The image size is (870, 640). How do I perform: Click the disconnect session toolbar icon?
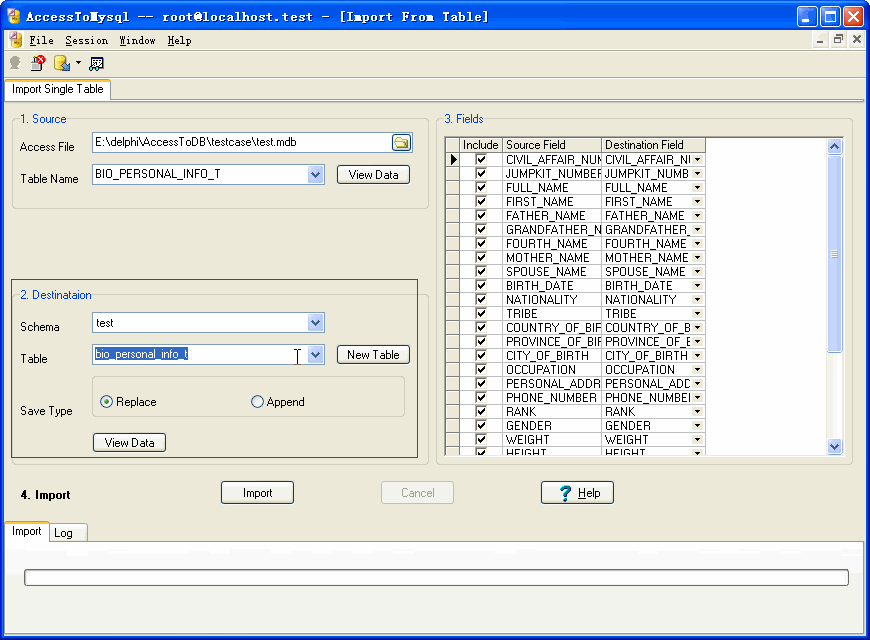click(38, 63)
